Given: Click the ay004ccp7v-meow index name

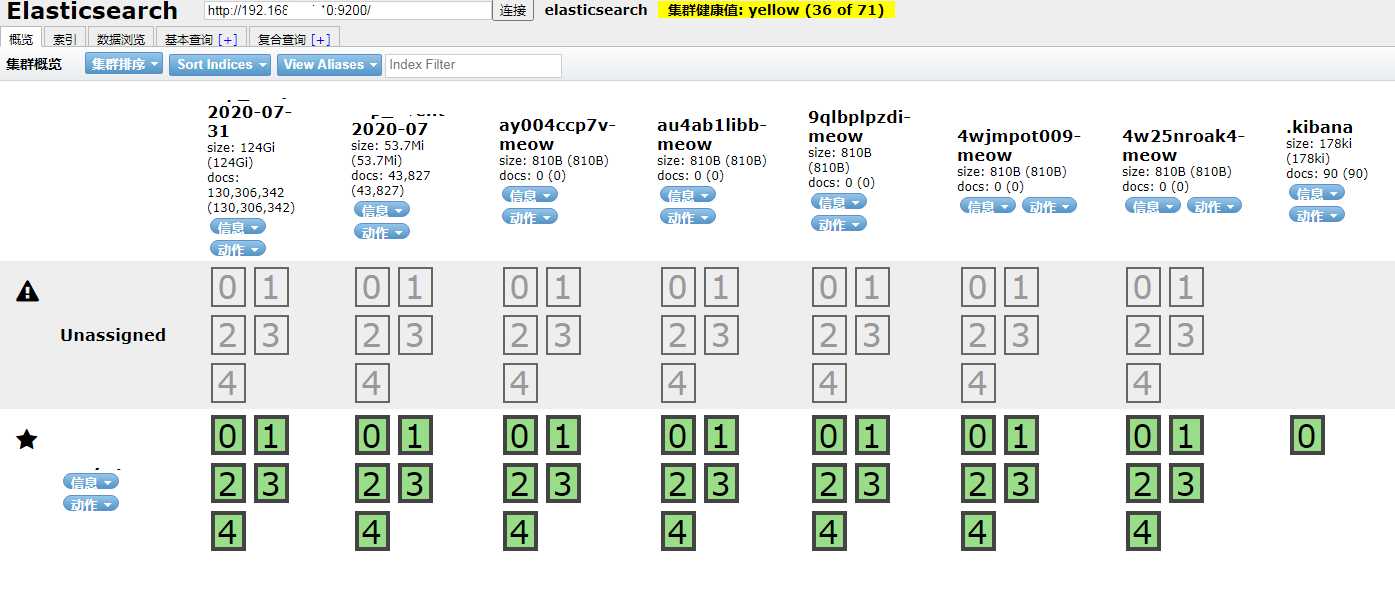Looking at the screenshot, I should (x=558, y=134).
